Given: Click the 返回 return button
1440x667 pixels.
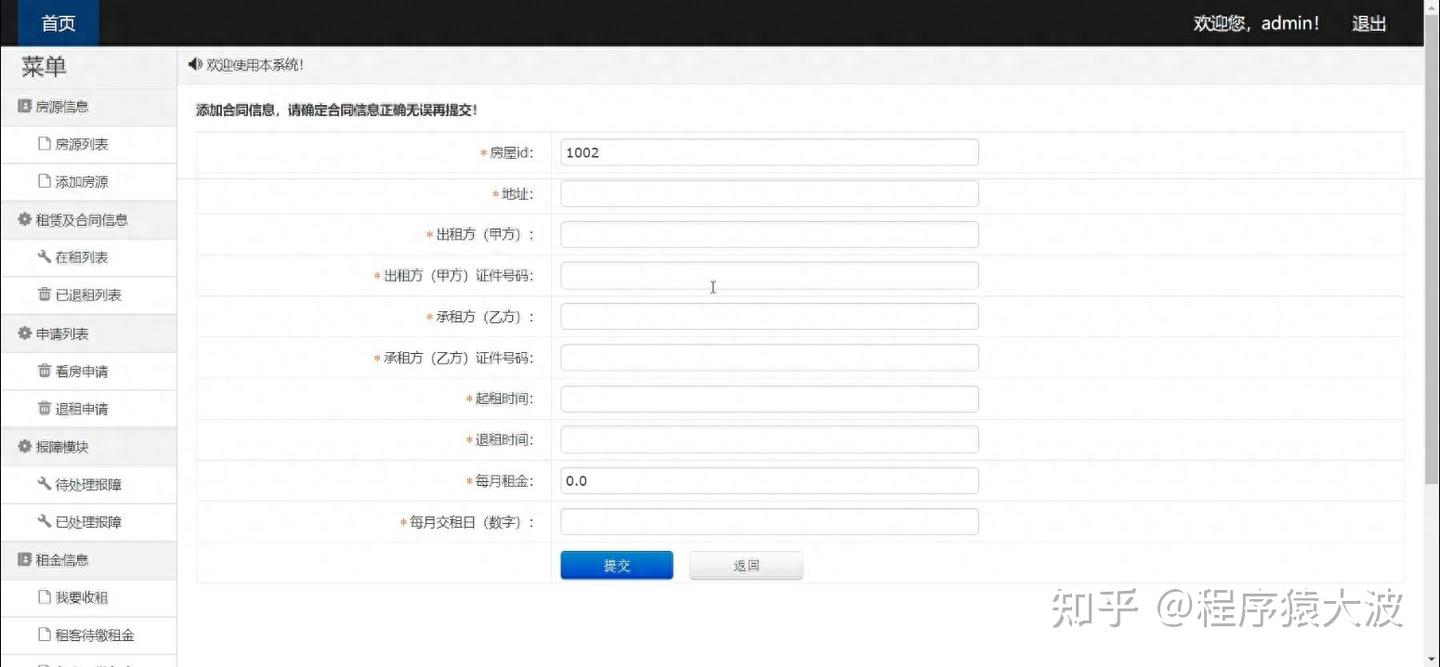Looking at the screenshot, I should [745, 564].
